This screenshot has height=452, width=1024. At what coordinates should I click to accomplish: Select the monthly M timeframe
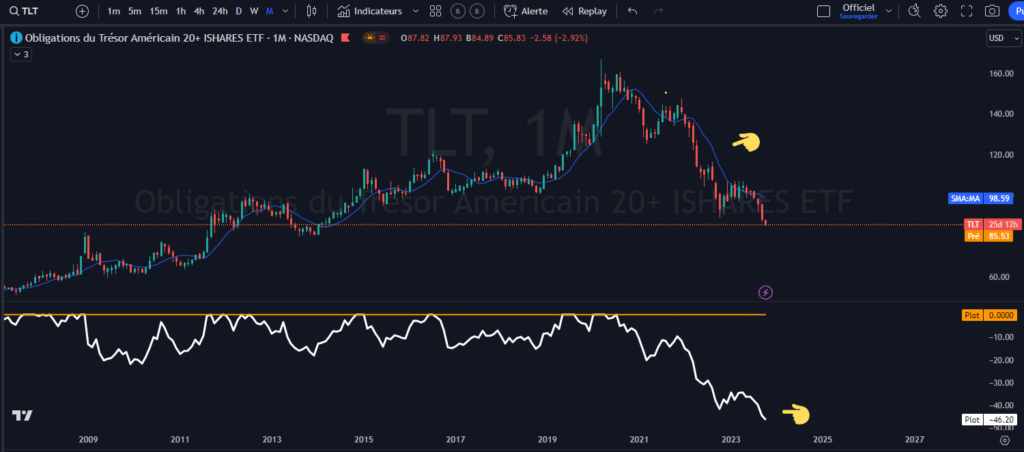pos(269,11)
